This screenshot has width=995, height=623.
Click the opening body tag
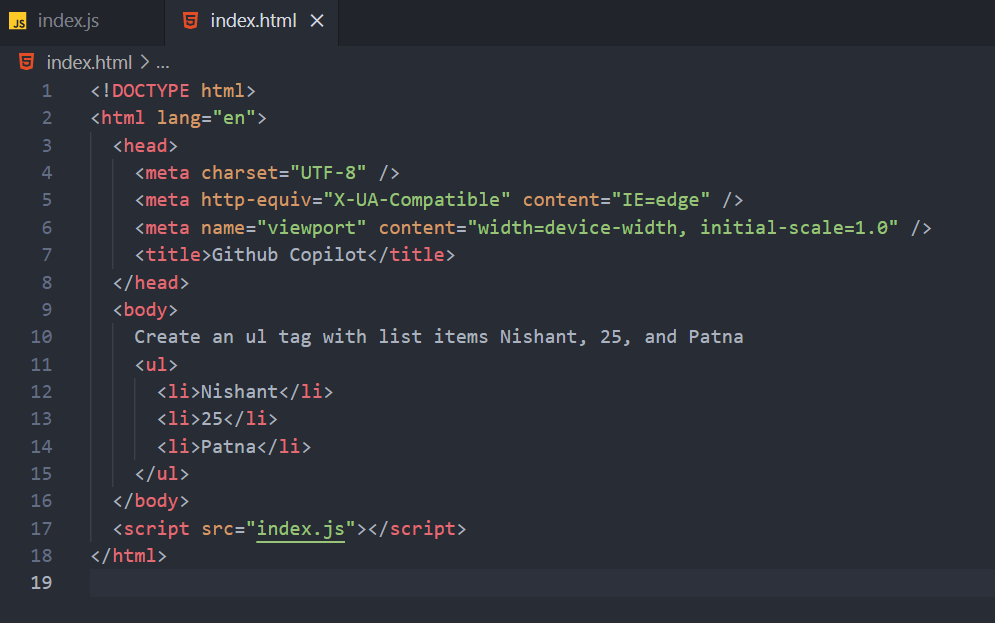(145, 310)
